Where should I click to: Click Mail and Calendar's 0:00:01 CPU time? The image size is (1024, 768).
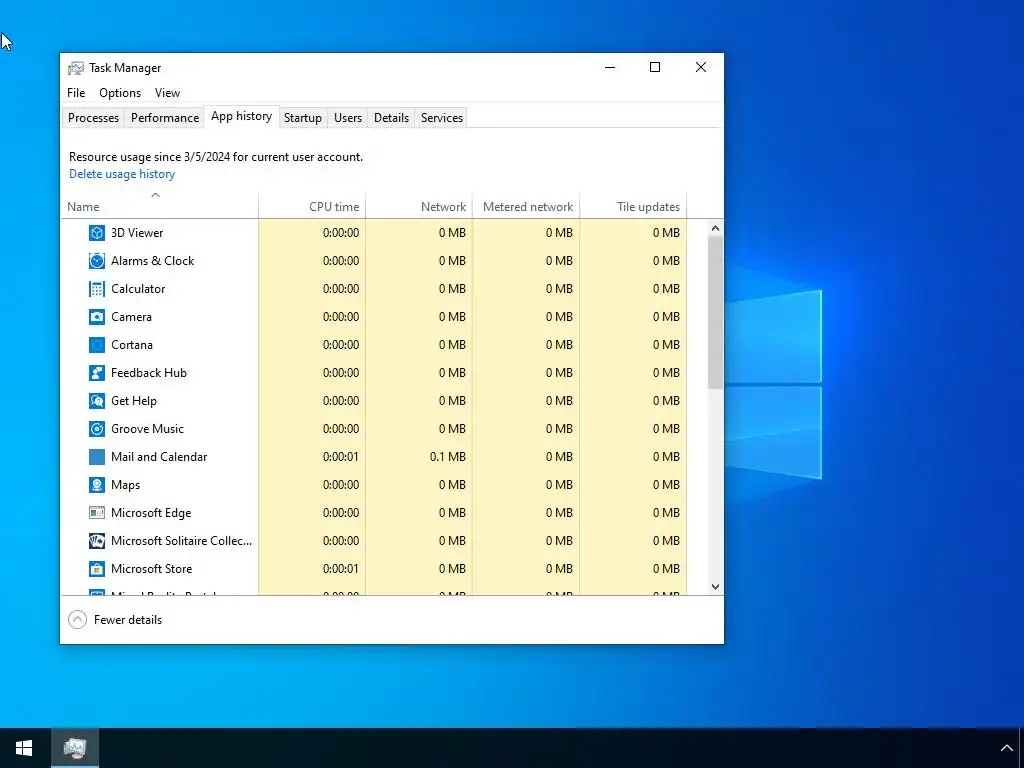(x=341, y=457)
